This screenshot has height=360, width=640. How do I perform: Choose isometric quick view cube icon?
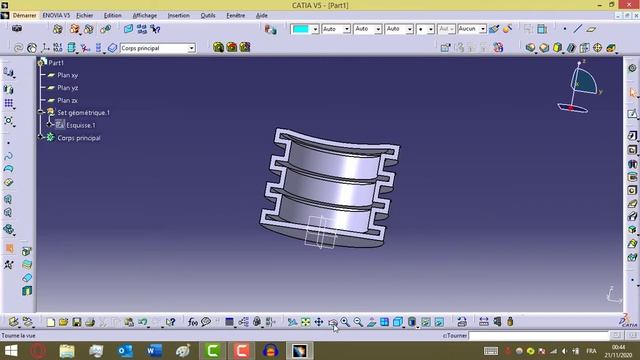(398, 322)
